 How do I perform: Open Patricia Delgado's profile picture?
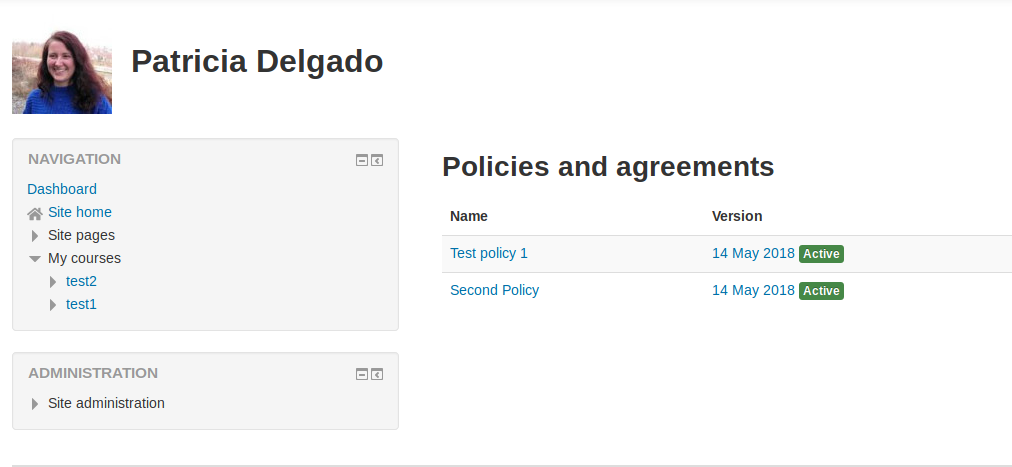(62, 72)
